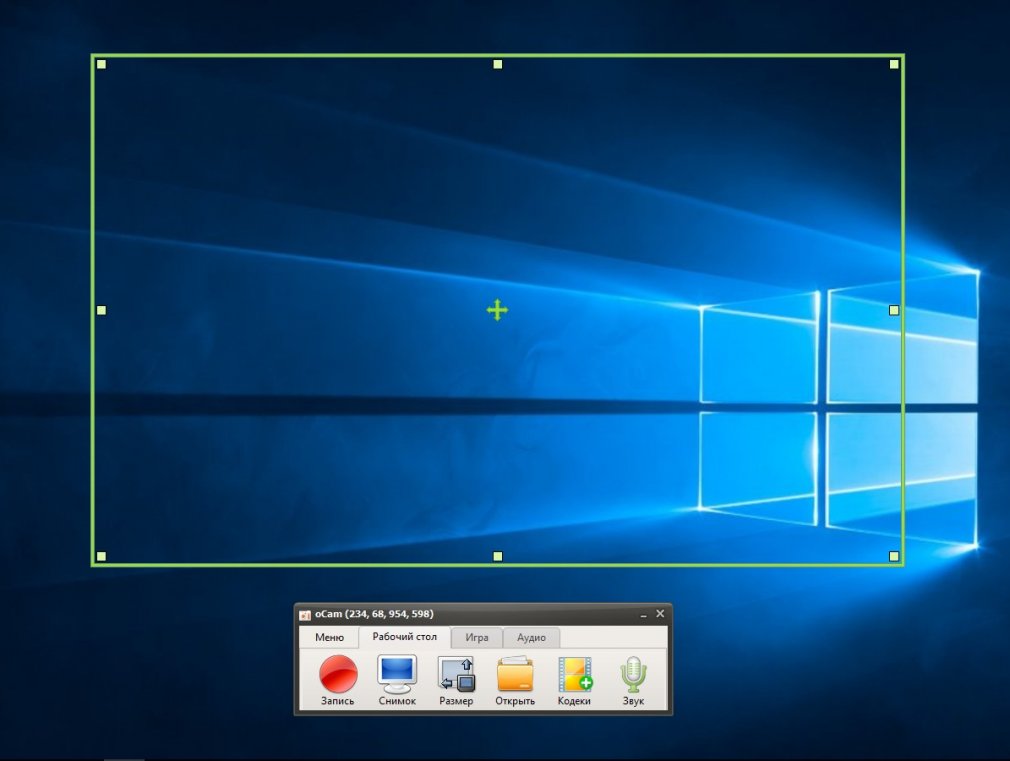Click the oCam app icon in title bar
The width and height of the screenshot is (1010, 761).
305,615
